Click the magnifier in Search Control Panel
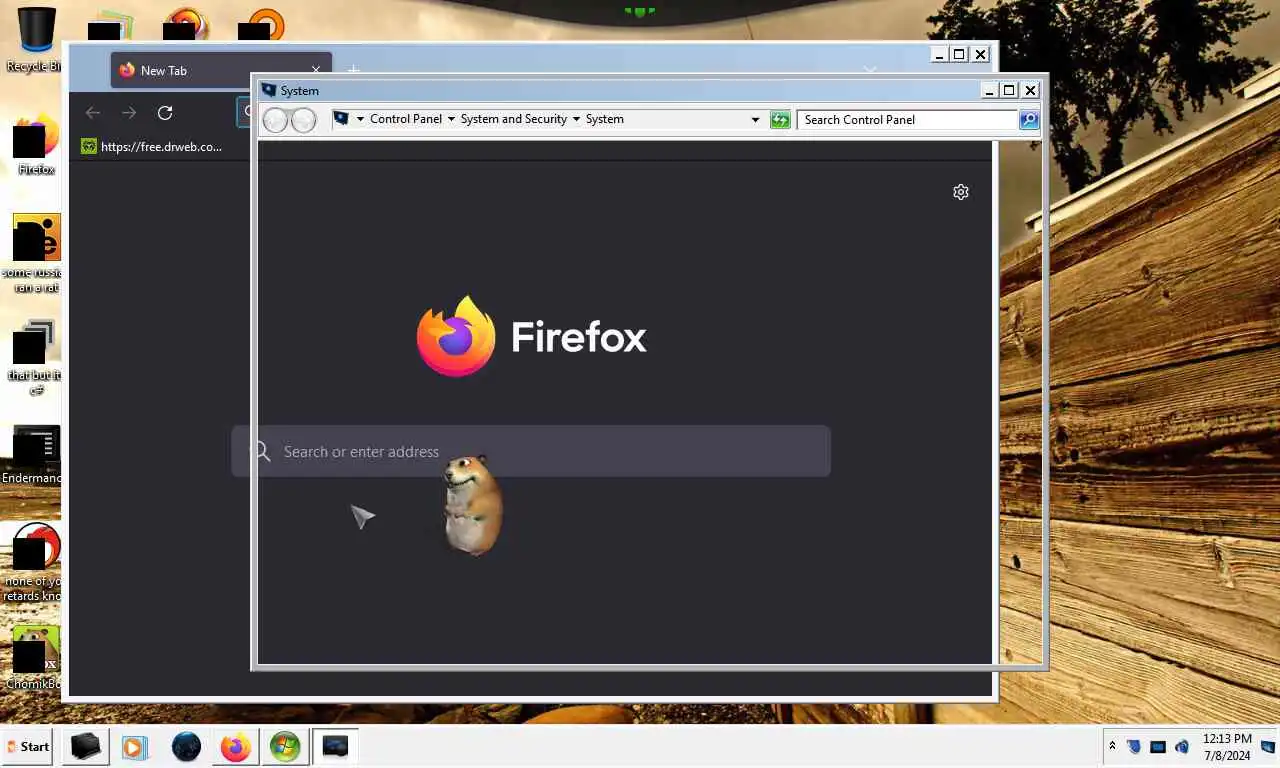Image resolution: width=1280 pixels, height=768 pixels. [x=1028, y=120]
